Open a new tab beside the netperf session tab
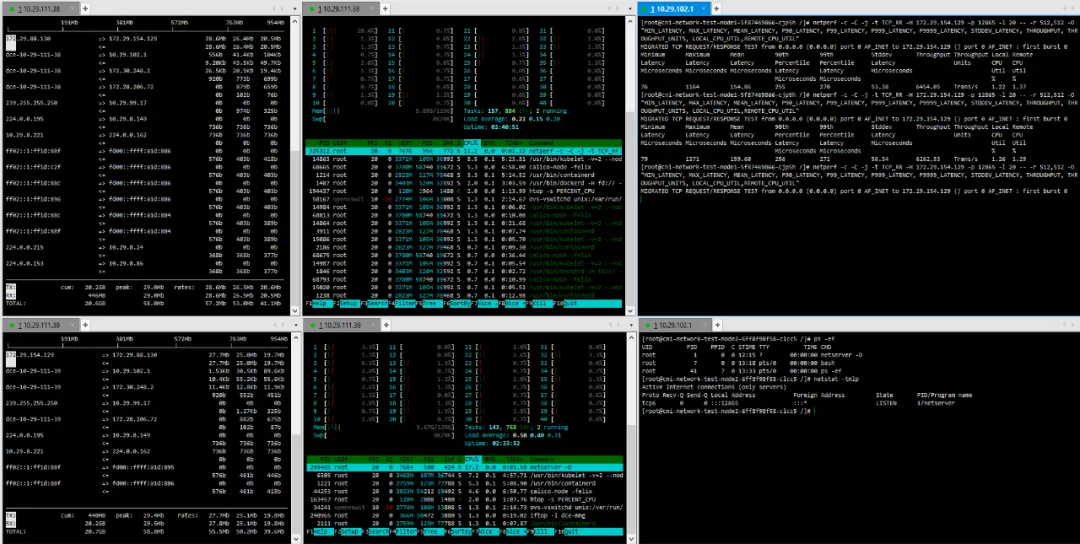Viewport: 1080px width, 544px height. (x=716, y=8)
